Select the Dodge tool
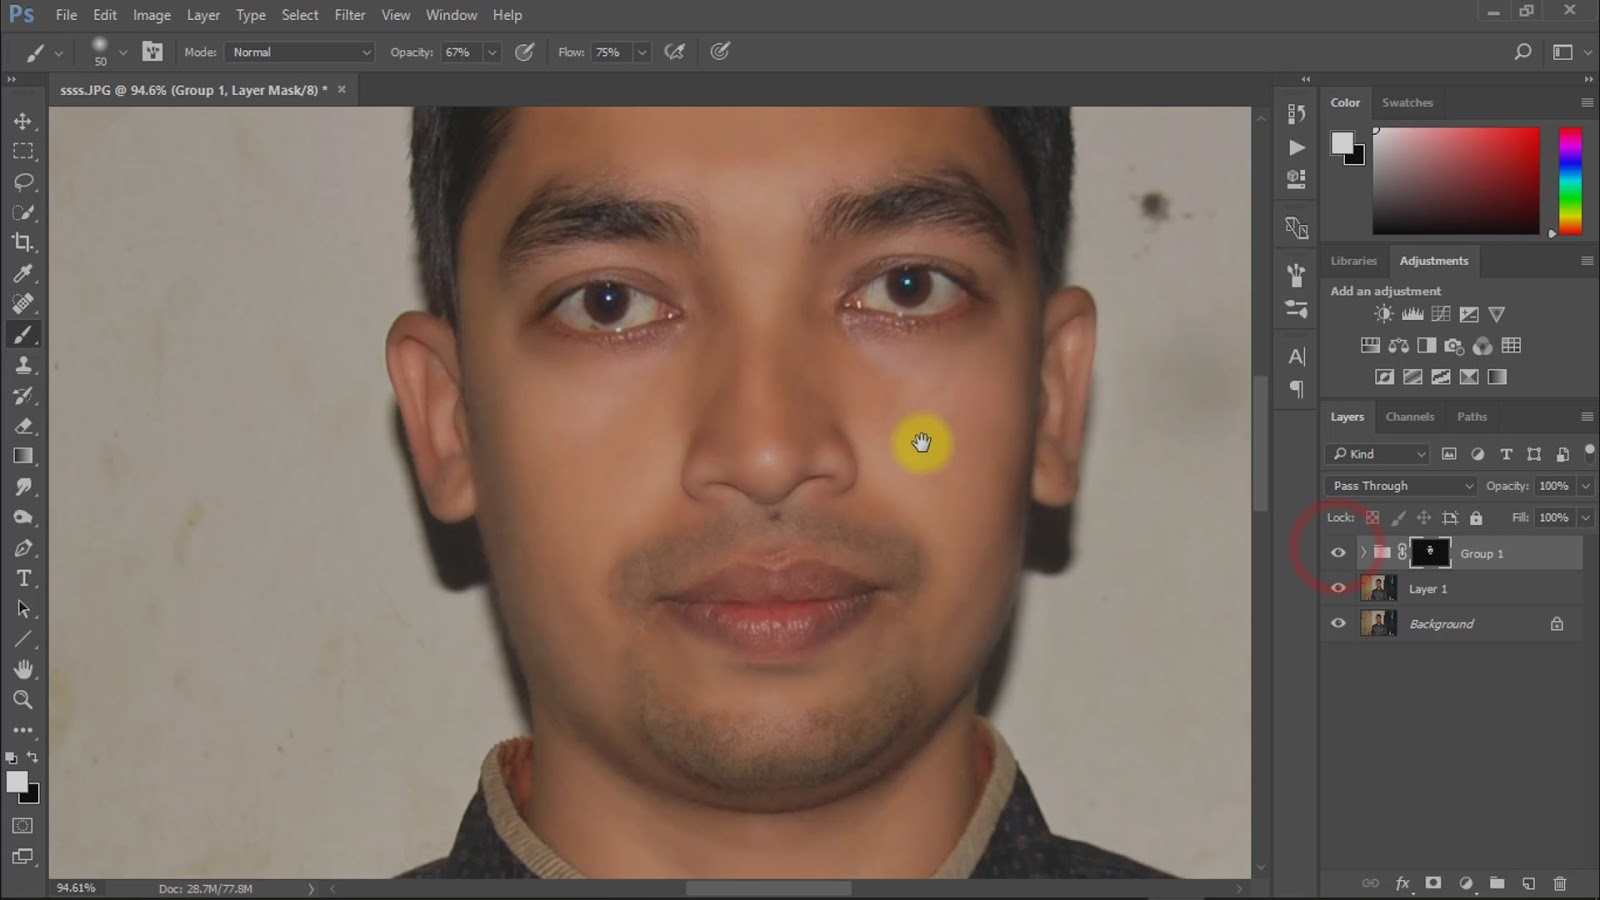This screenshot has width=1600, height=900. (23, 517)
